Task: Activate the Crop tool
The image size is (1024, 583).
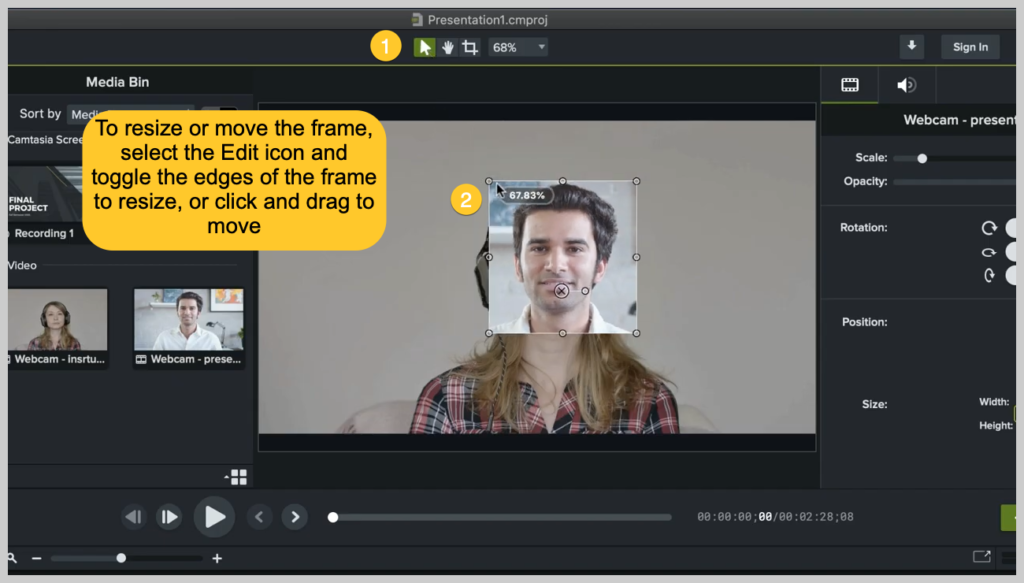Action: pyautogui.click(x=469, y=46)
